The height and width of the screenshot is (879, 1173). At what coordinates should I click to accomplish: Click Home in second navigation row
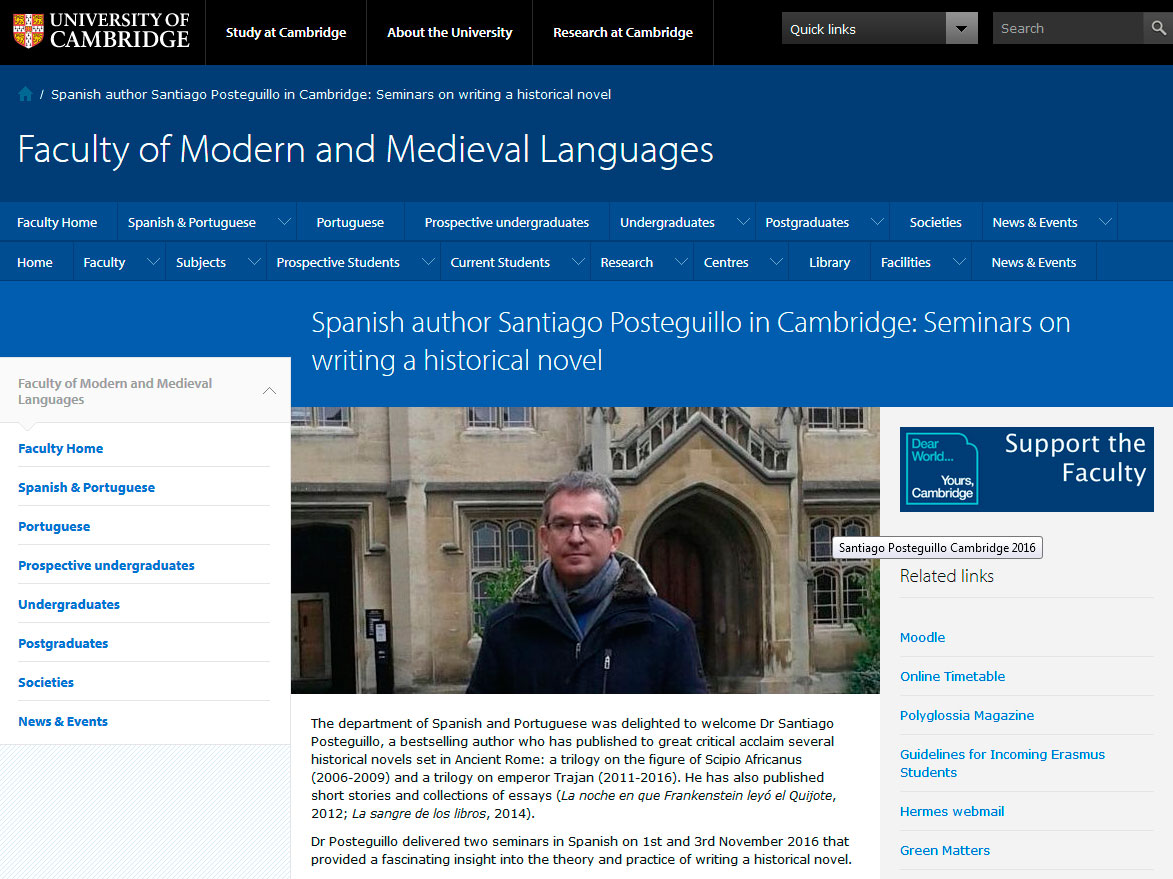pos(35,263)
